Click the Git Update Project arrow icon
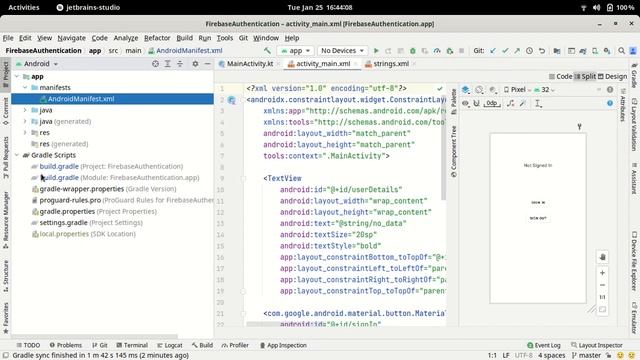The image size is (640, 360). pos(493,51)
